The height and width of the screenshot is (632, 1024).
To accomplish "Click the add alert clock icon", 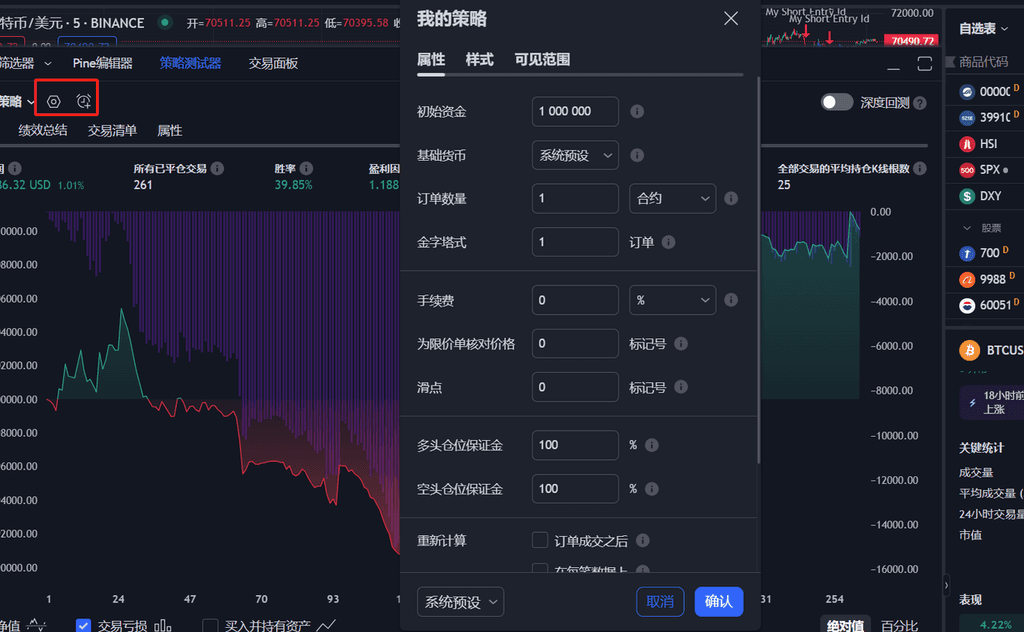I will [x=84, y=102].
